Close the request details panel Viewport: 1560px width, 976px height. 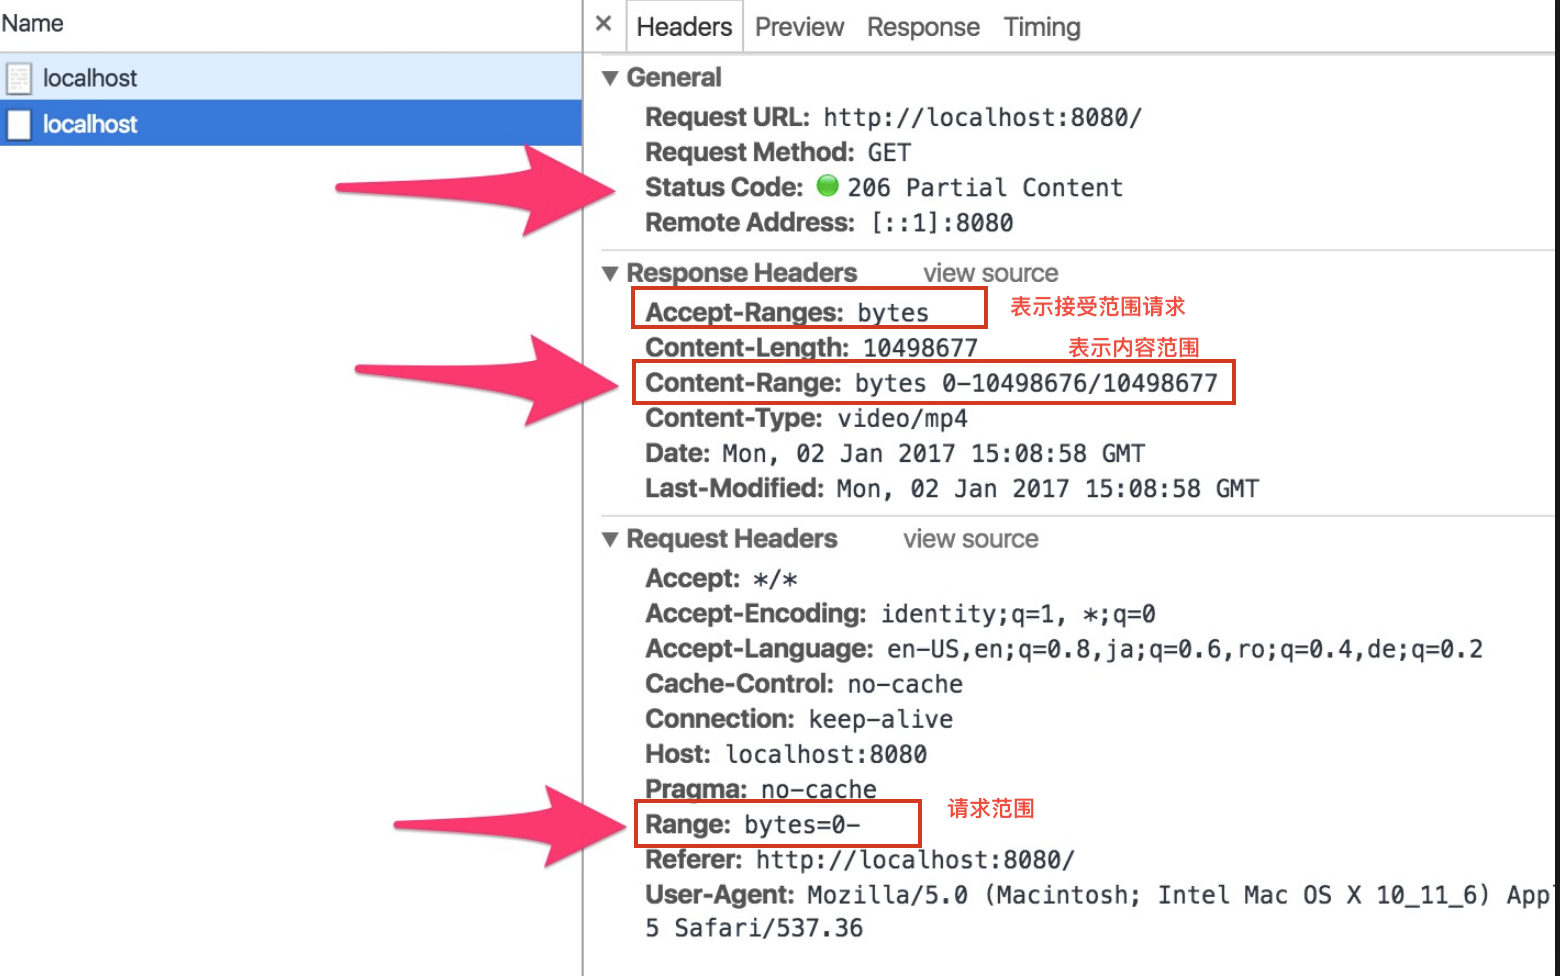[x=603, y=23]
